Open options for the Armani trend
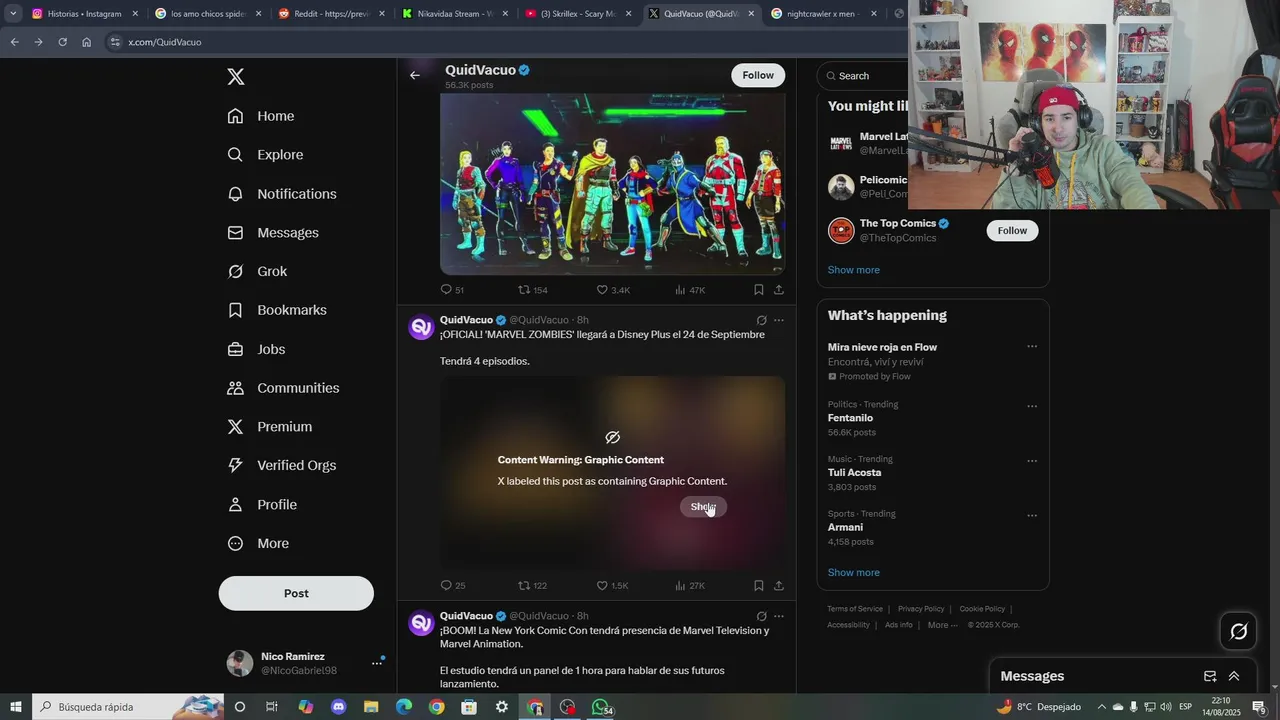1280x720 pixels. coord(1032,516)
